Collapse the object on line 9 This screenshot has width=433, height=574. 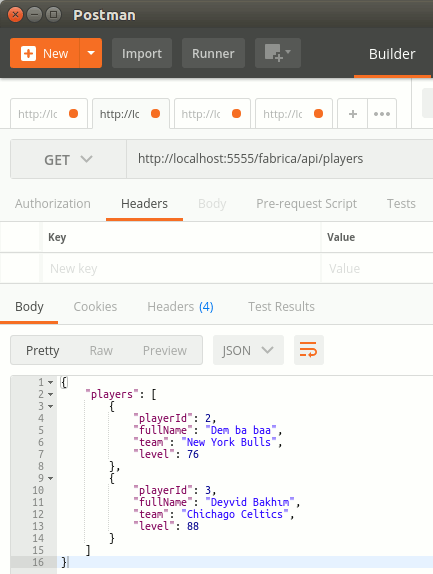click(51, 478)
